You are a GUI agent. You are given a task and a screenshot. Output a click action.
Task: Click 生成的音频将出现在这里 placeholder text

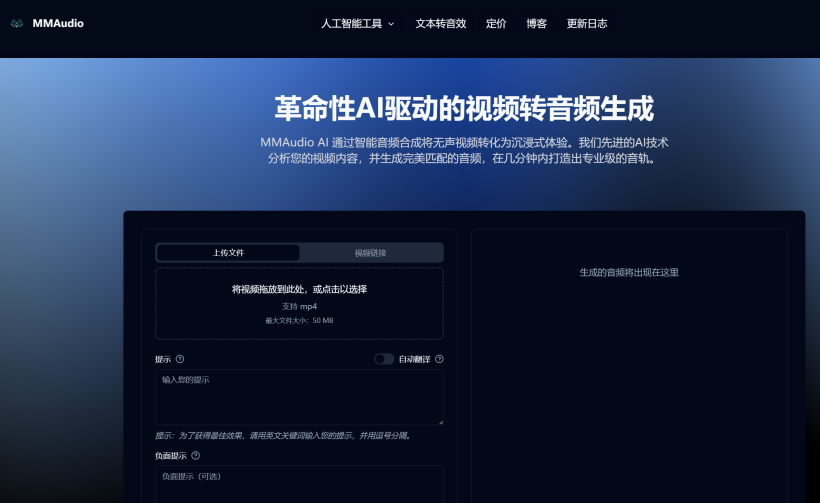click(629, 272)
